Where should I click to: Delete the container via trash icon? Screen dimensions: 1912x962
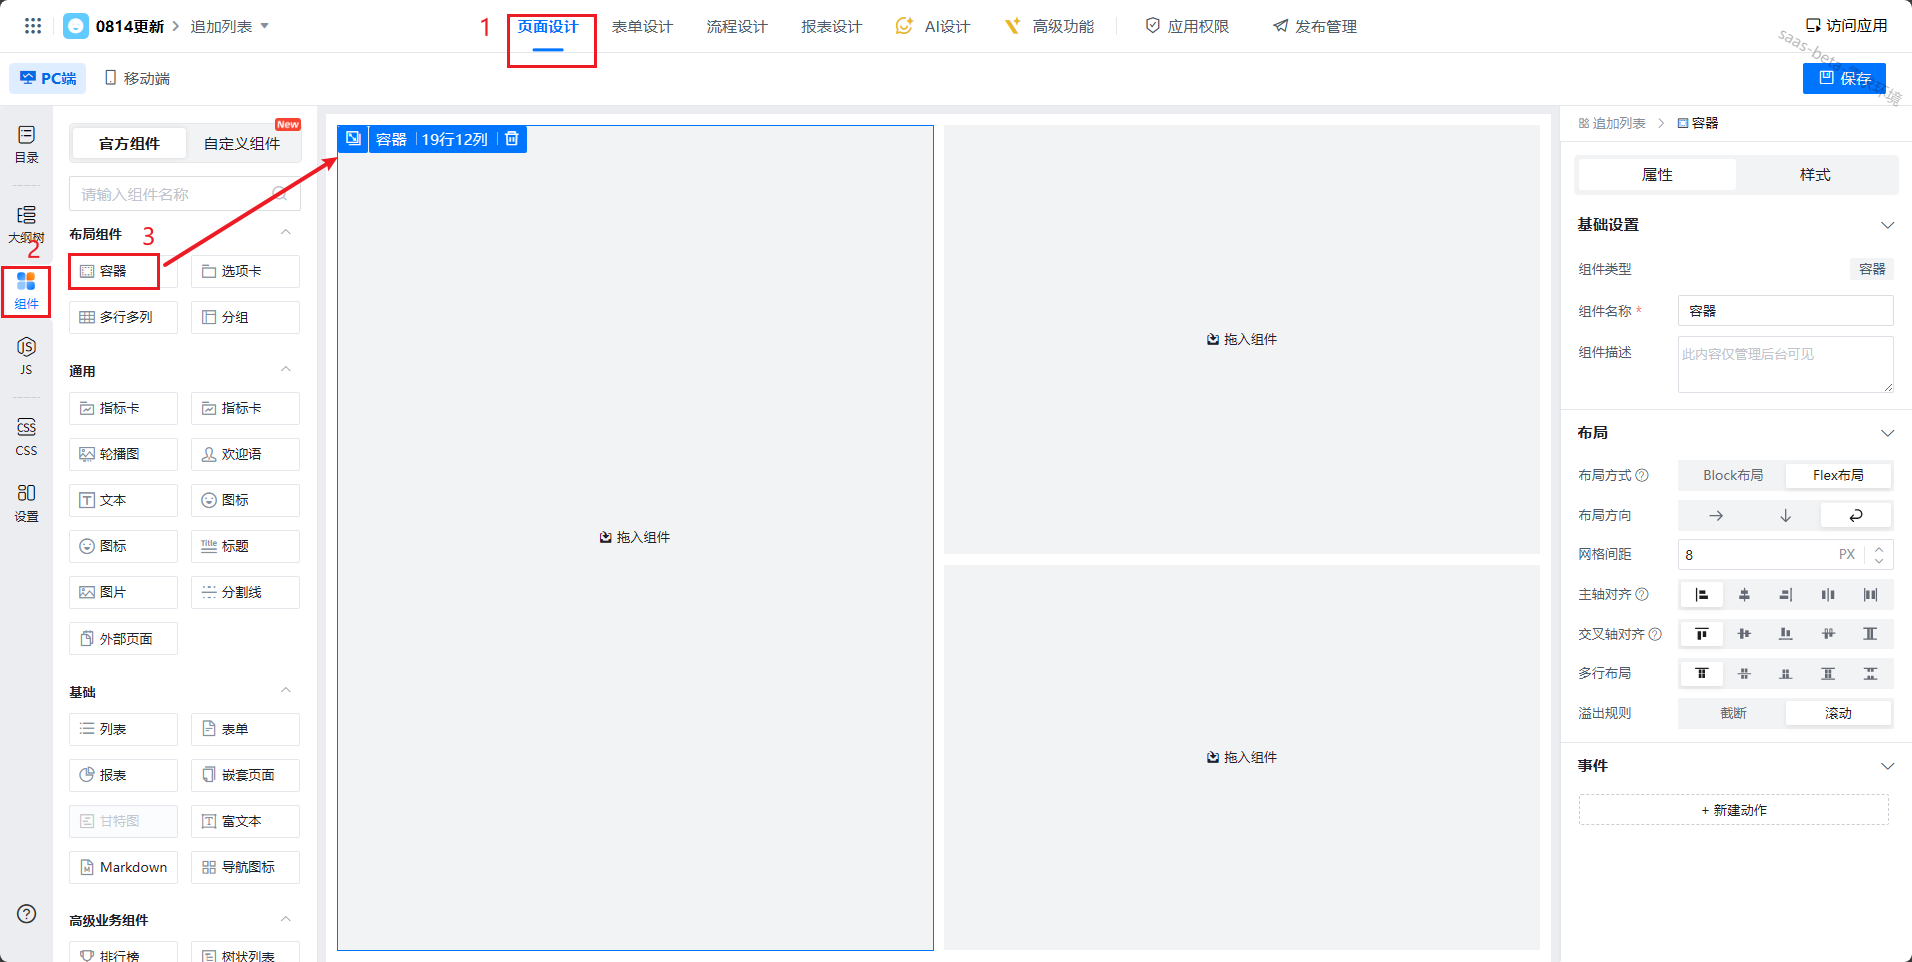(512, 139)
